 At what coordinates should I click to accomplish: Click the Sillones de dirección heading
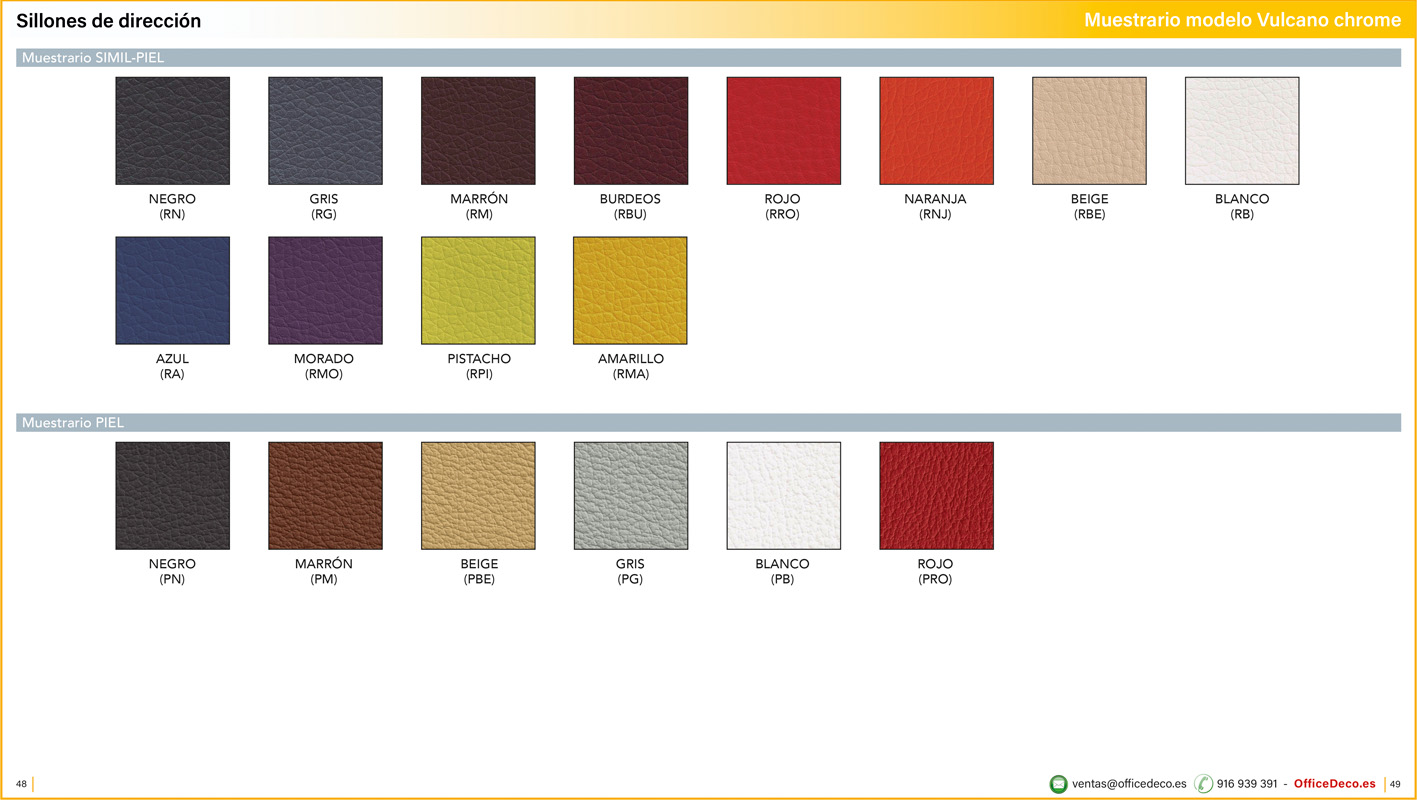(108, 21)
